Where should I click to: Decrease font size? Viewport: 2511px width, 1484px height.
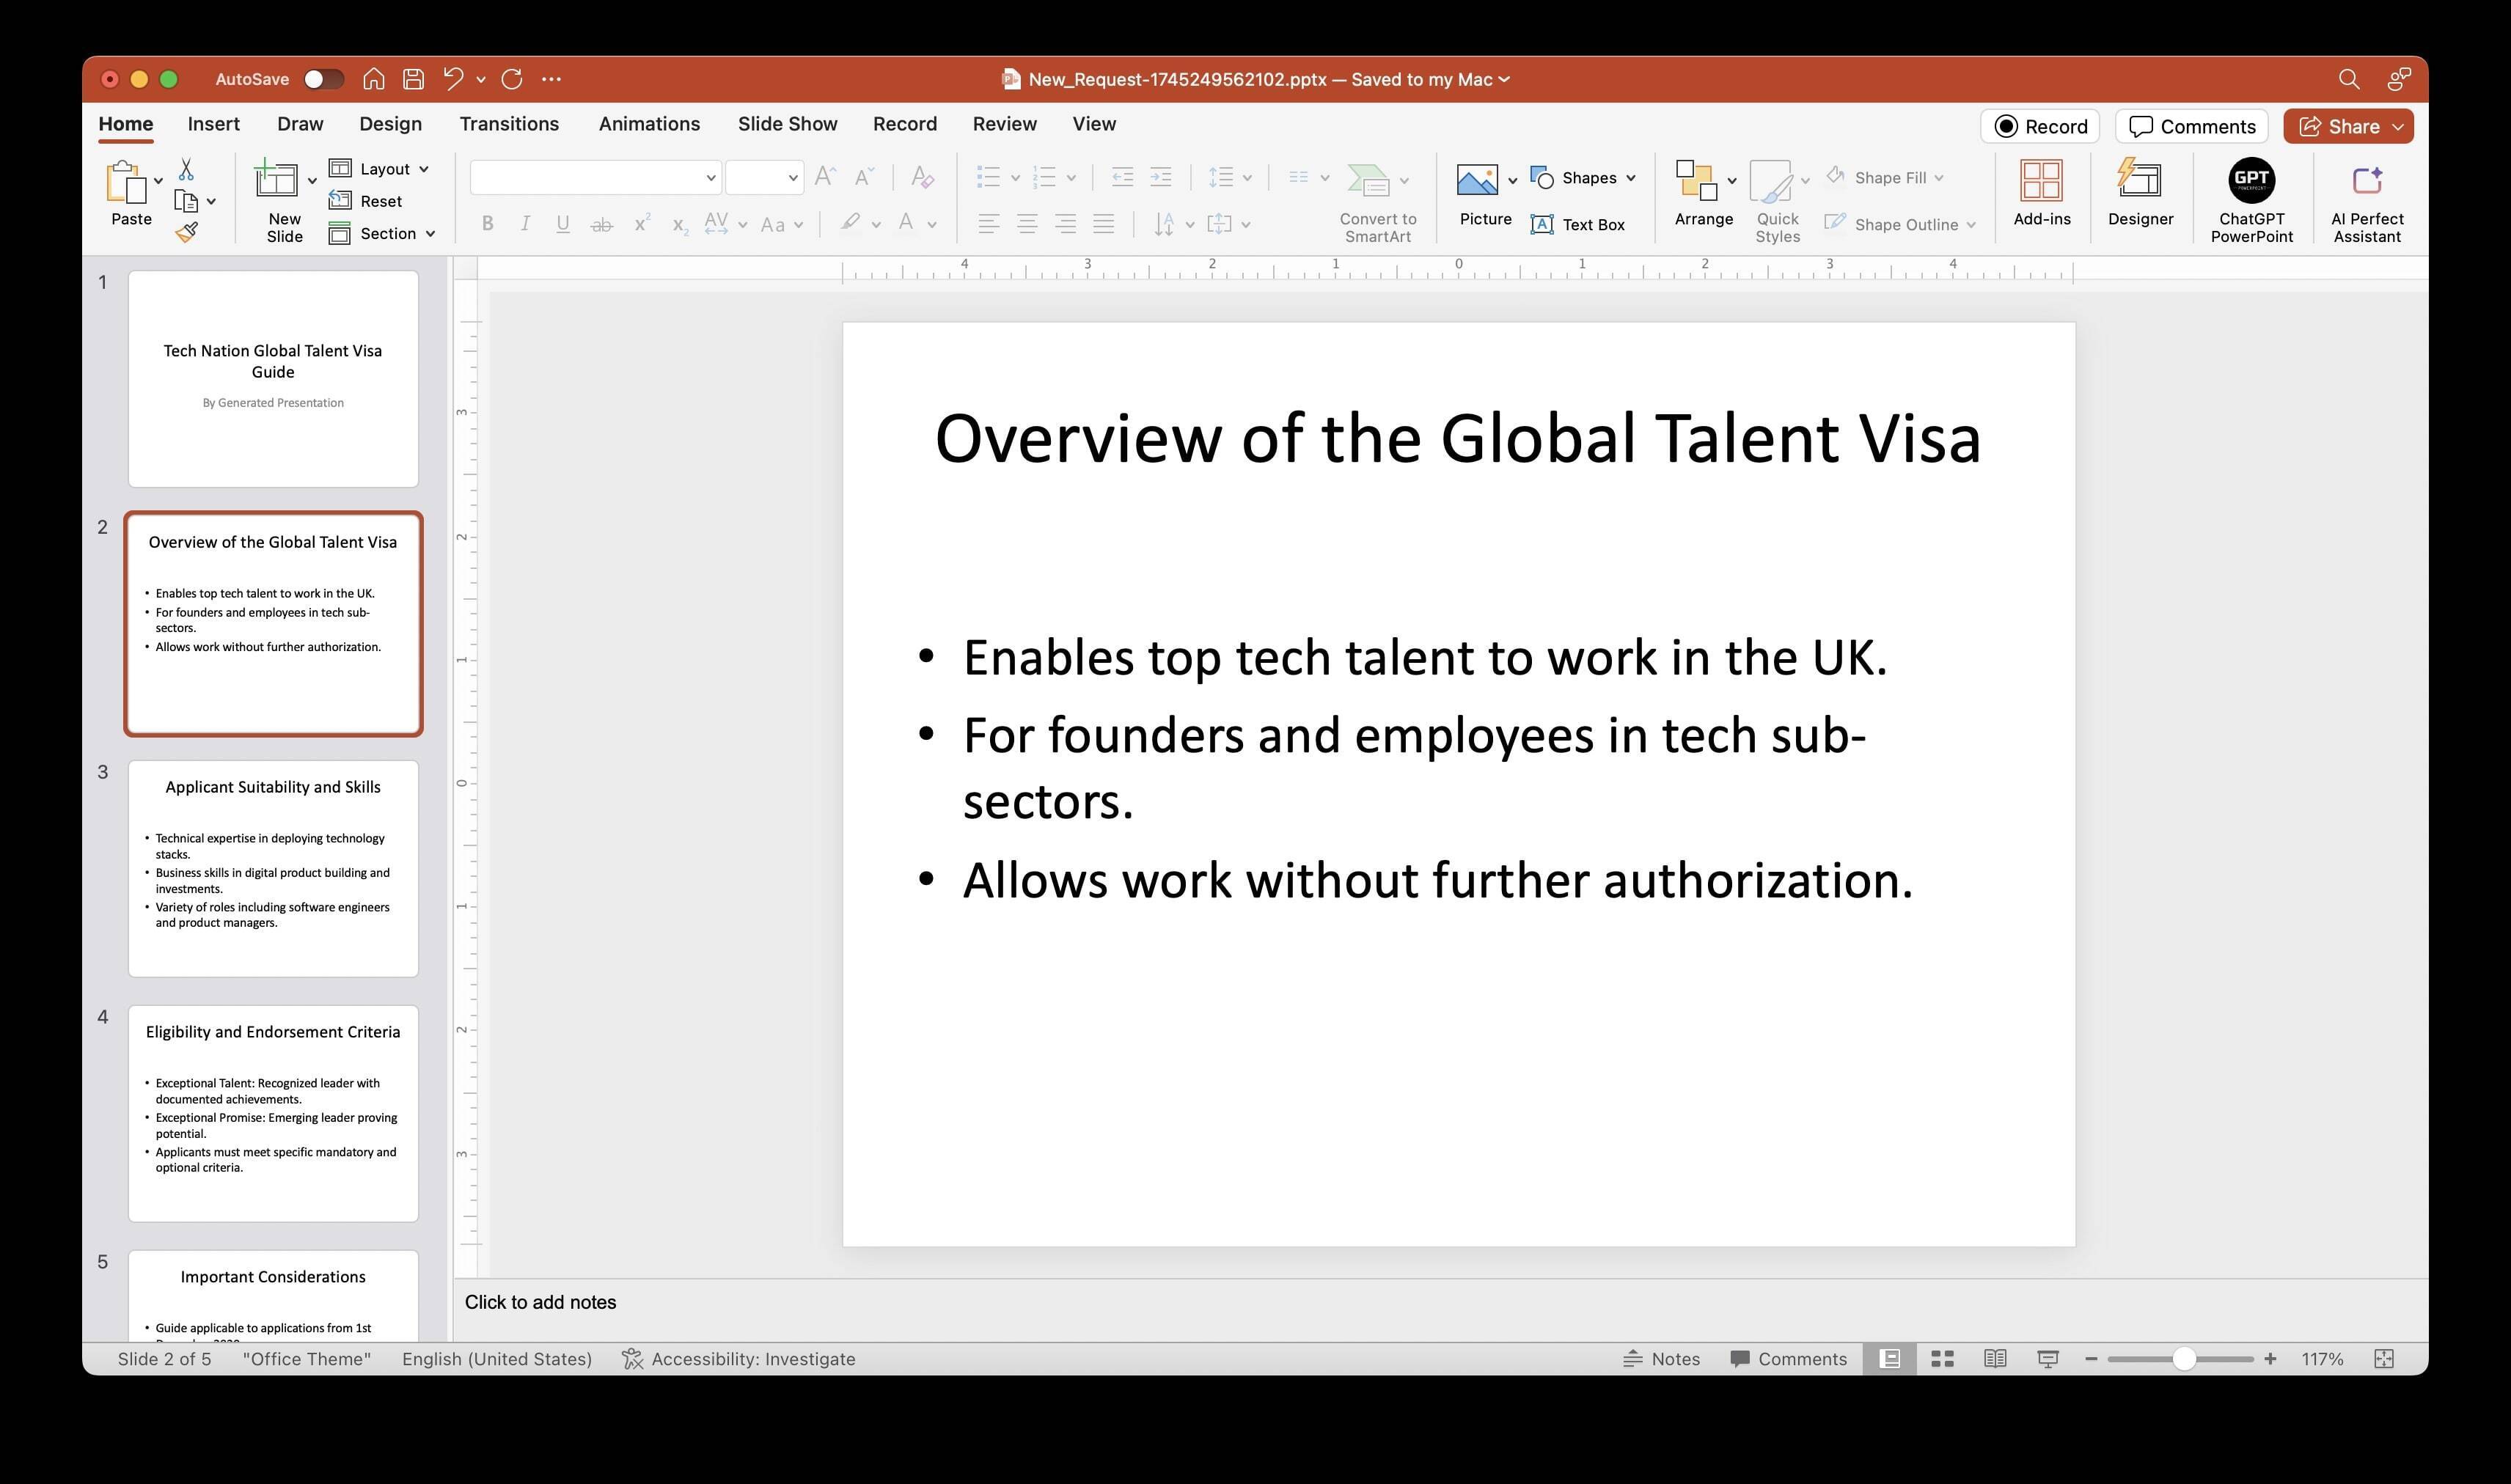864,178
